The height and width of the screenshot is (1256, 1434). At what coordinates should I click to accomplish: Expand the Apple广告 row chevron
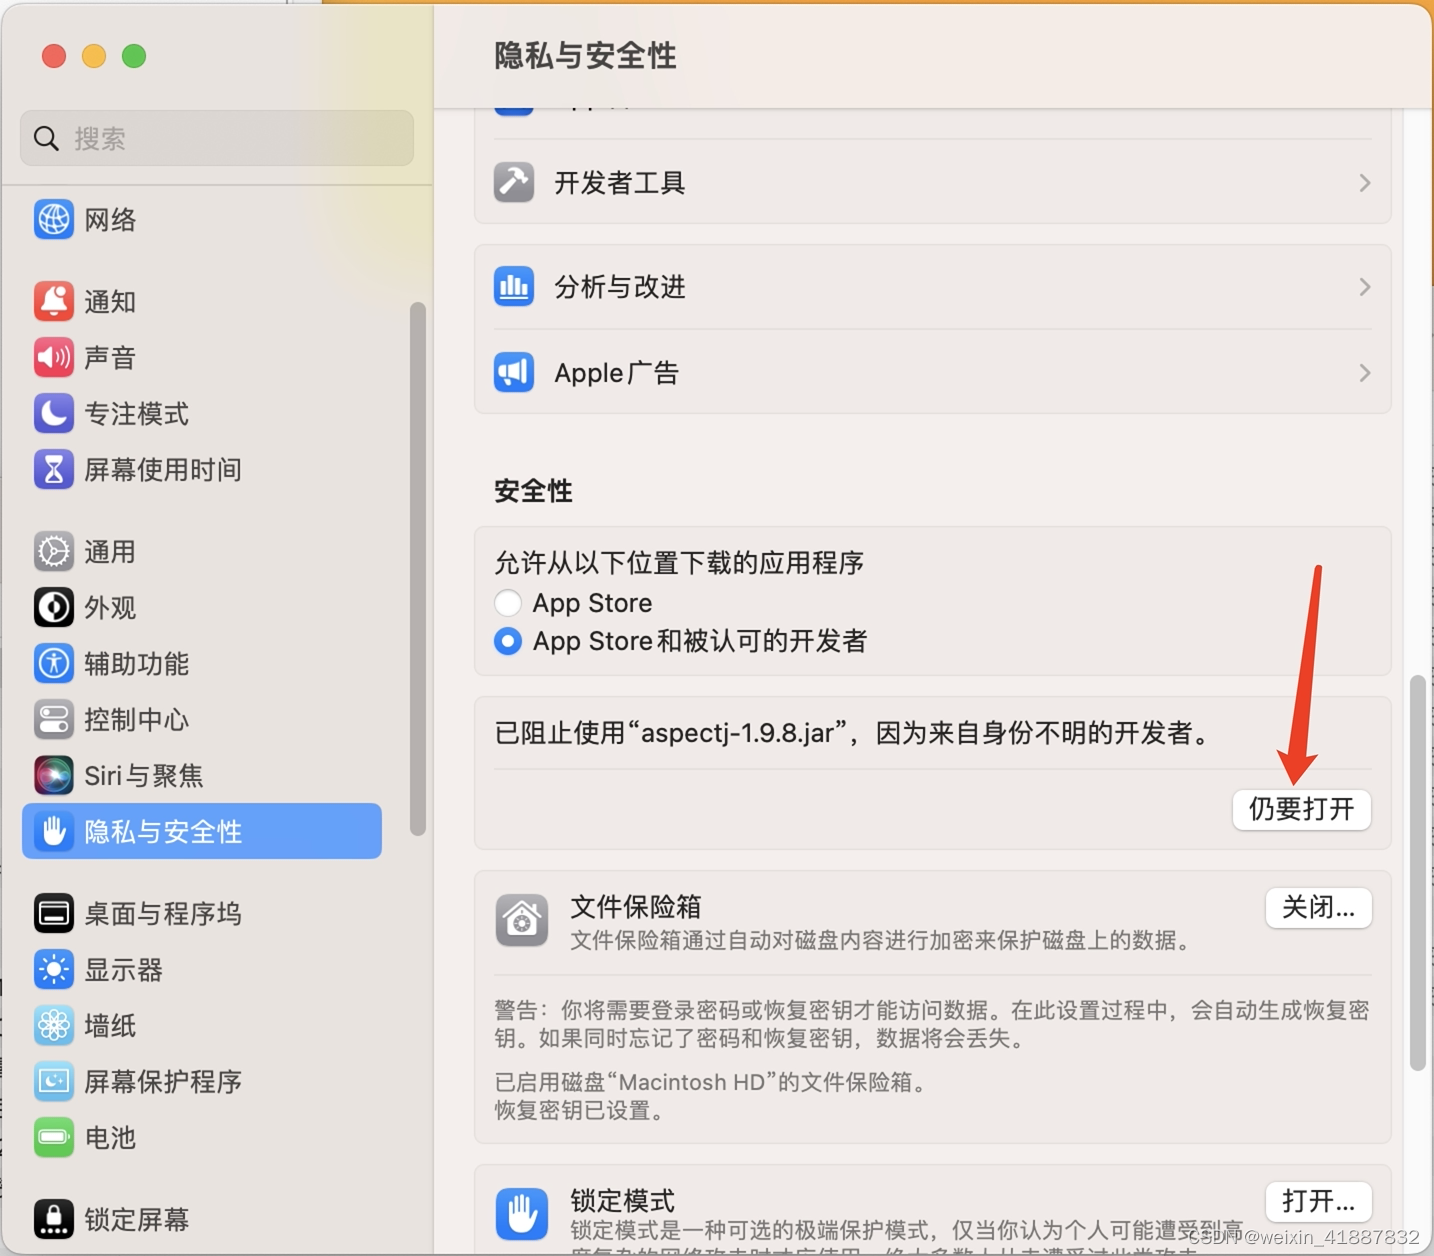click(x=1365, y=373)
